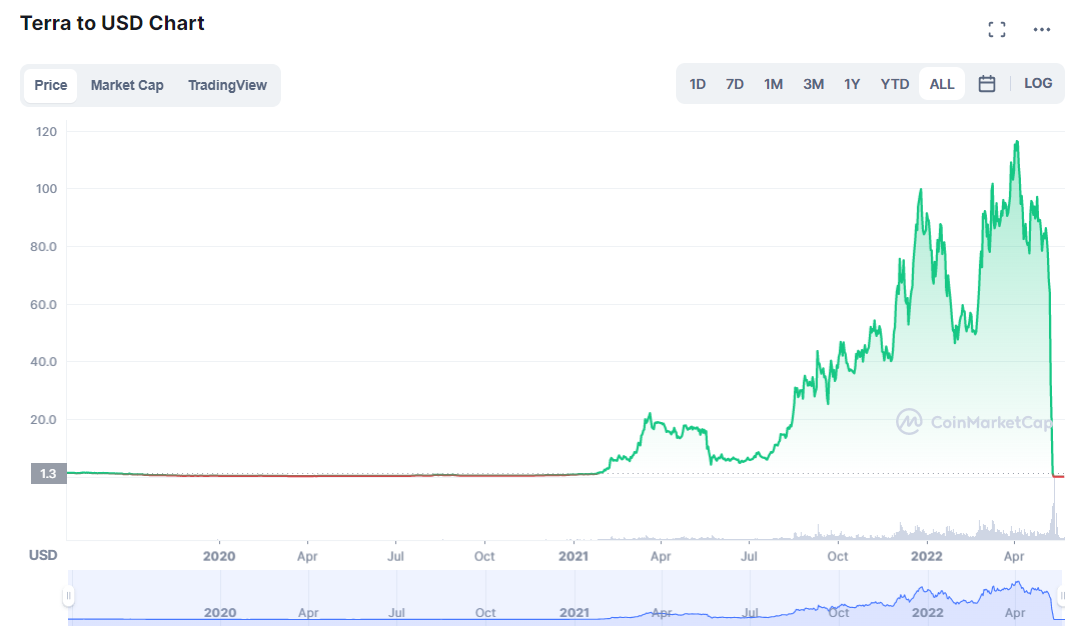1084x639 pixels.
Task: Select the ALL time range
Action: 942,84
